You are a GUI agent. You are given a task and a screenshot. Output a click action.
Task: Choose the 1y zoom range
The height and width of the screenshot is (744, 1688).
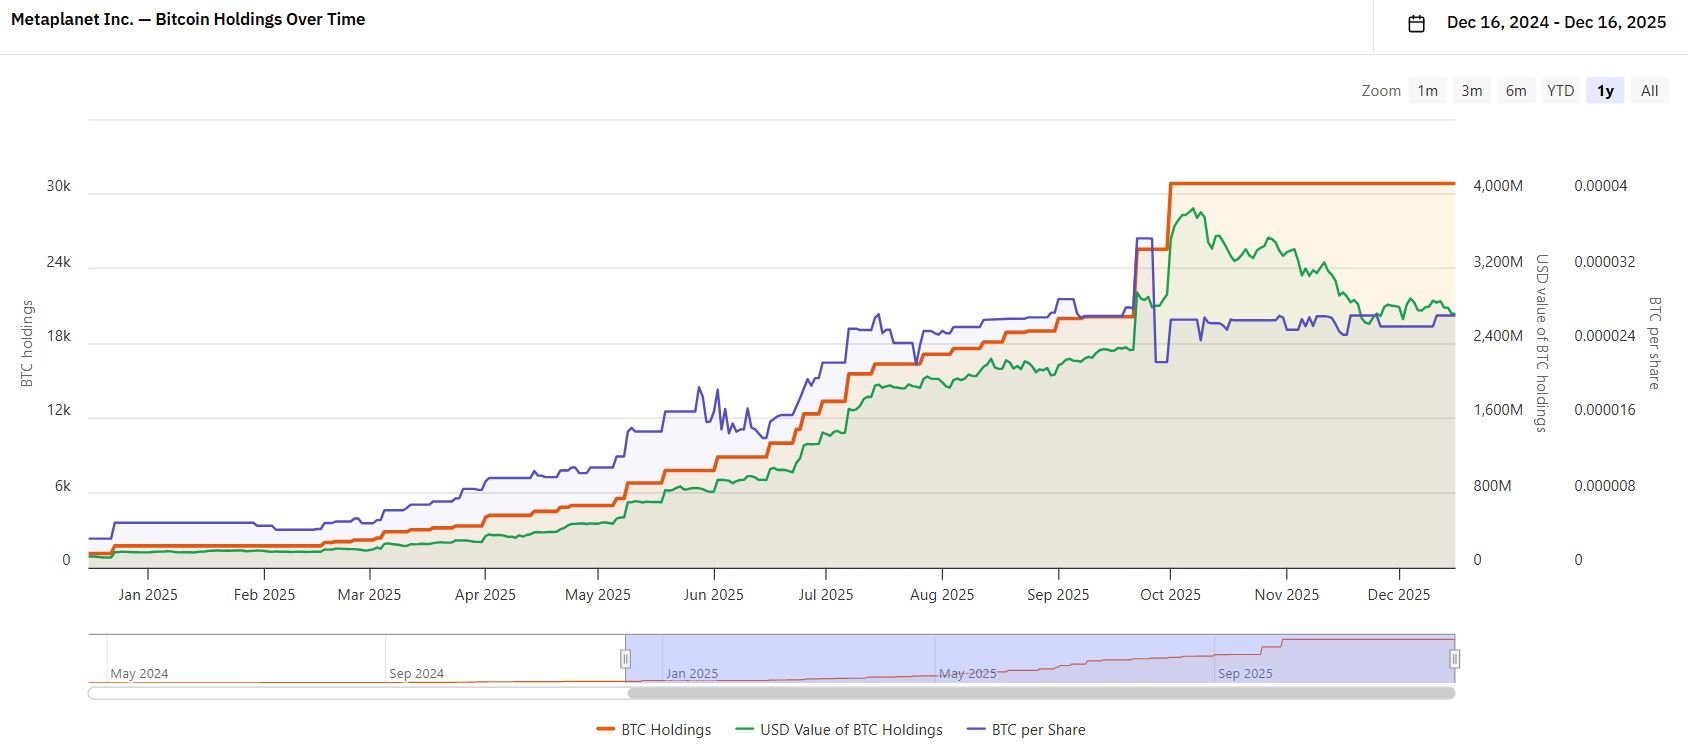coord(1605,91)
